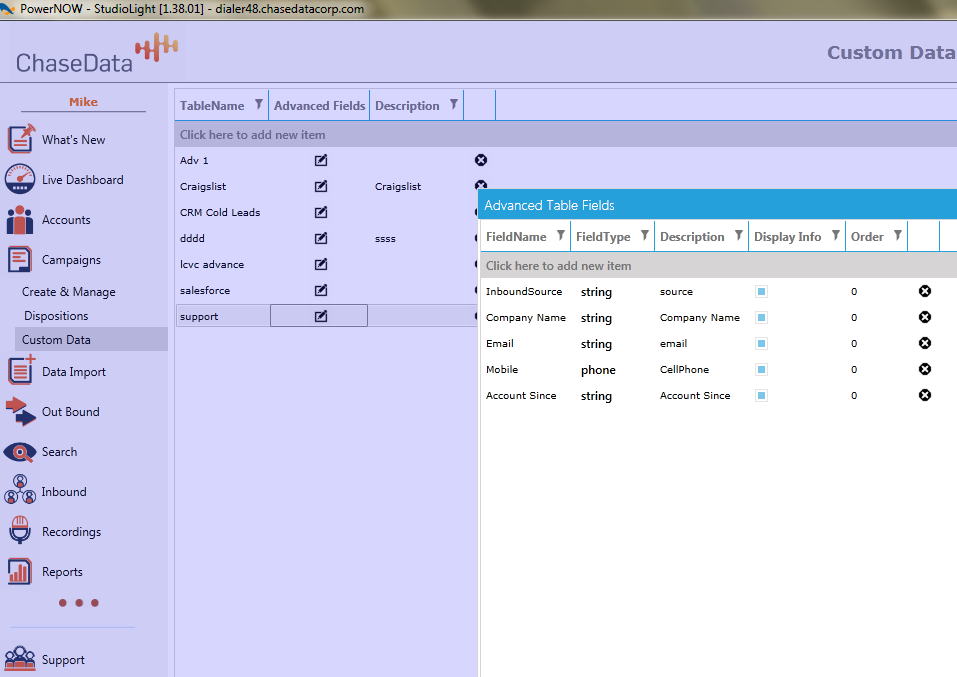Click the Search eye icon

(x=20, y=452)
